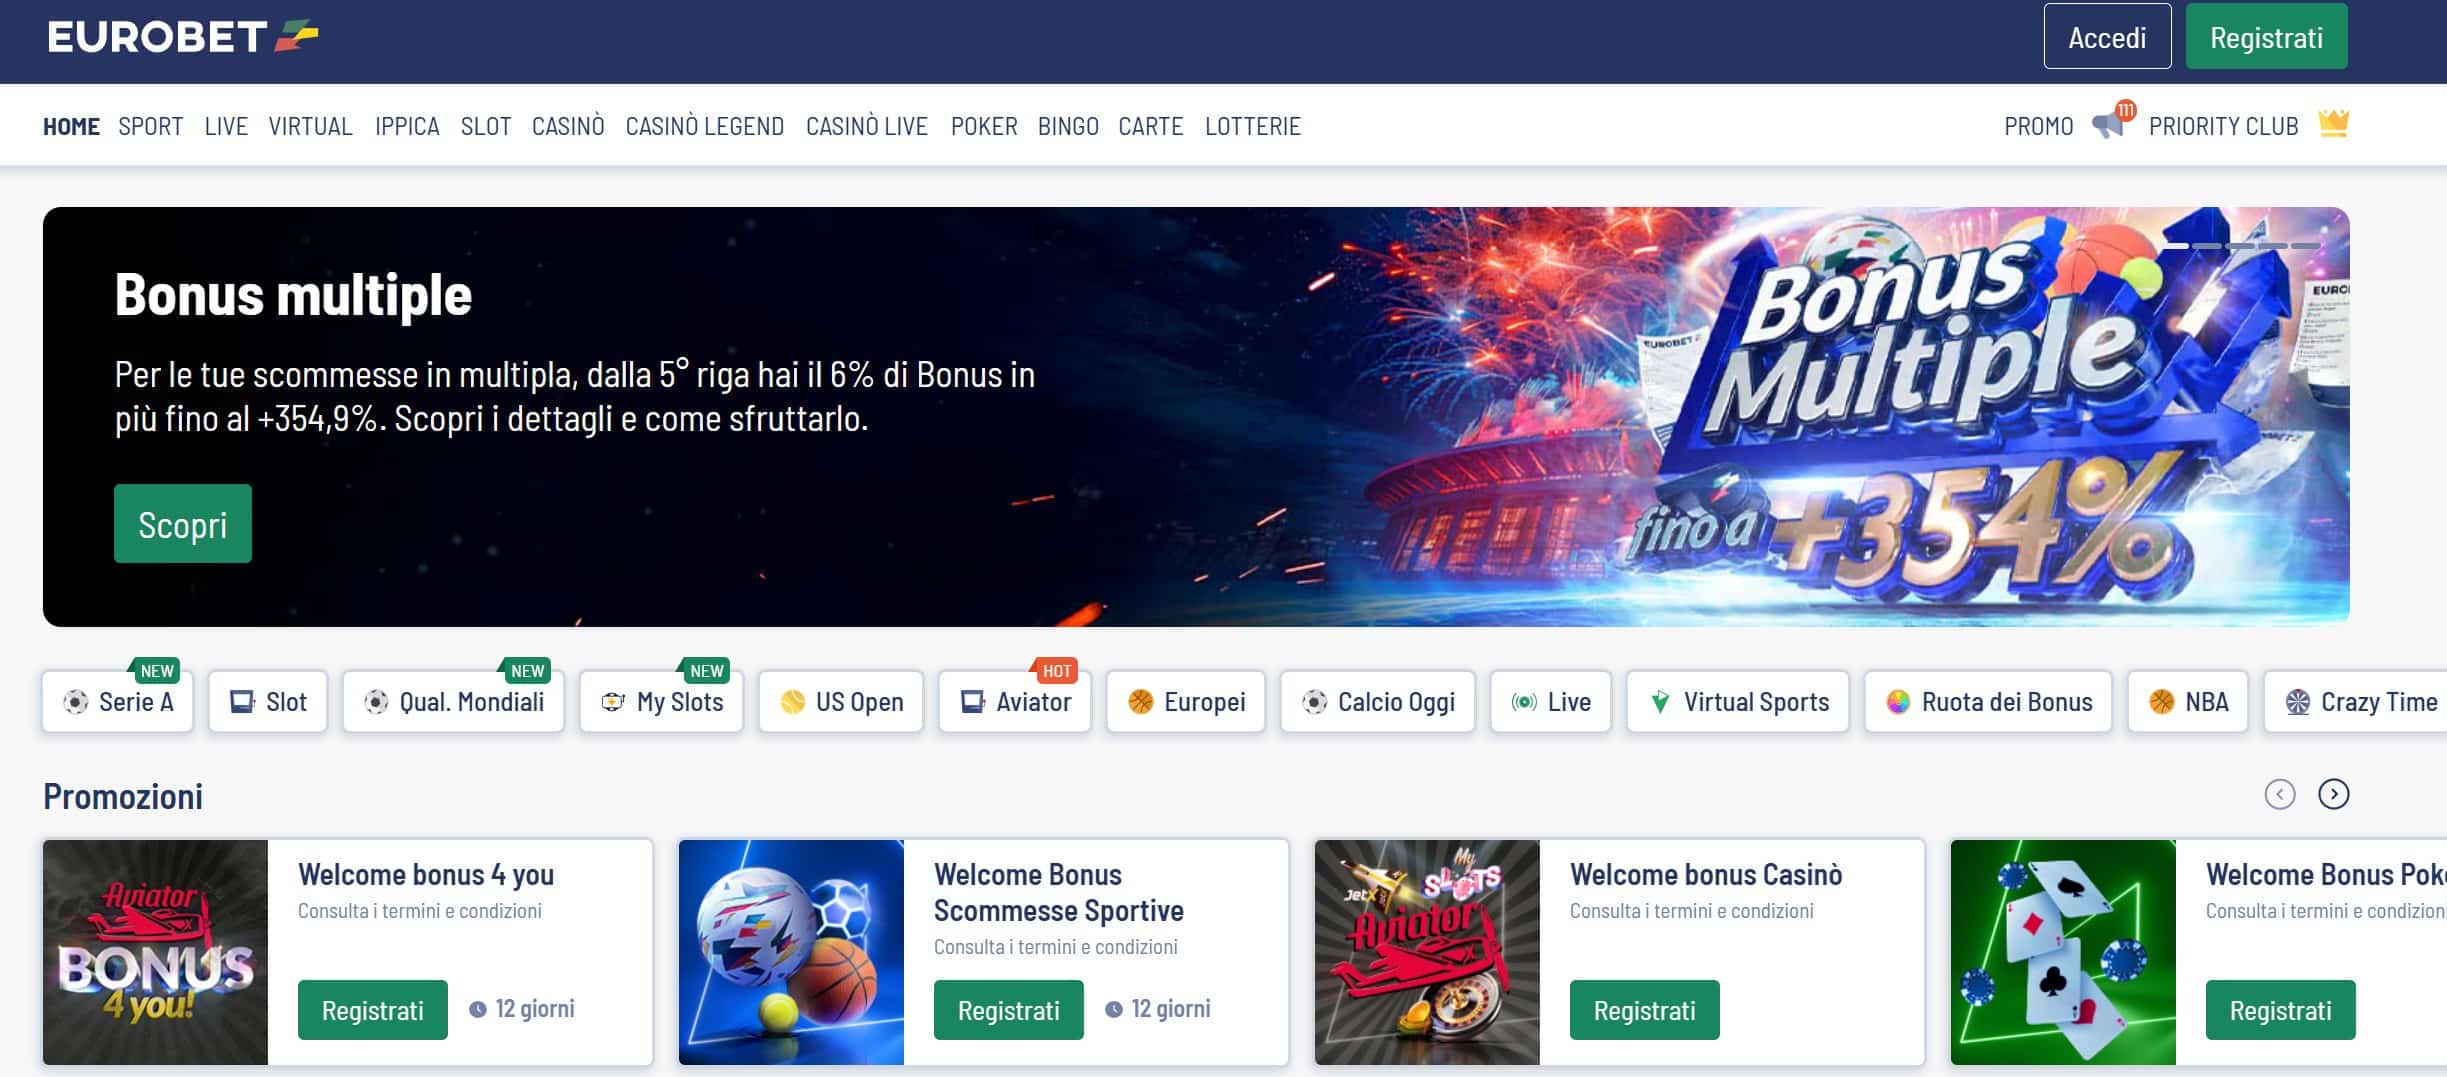
Task: Click the Virtual Sports green icon
Action: click(x=1660, y=702)
